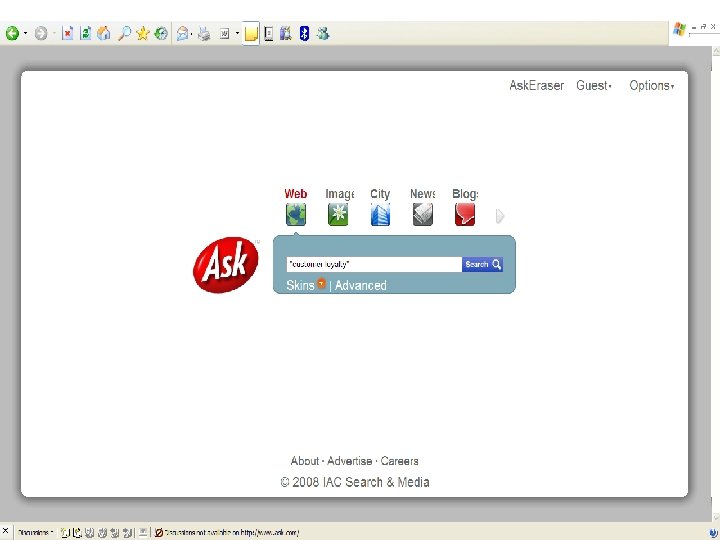Image resolution: width=720 pixels, height=540 pixels.
Task: Open the Back history dropdown arrow
Action: point(25,33)
